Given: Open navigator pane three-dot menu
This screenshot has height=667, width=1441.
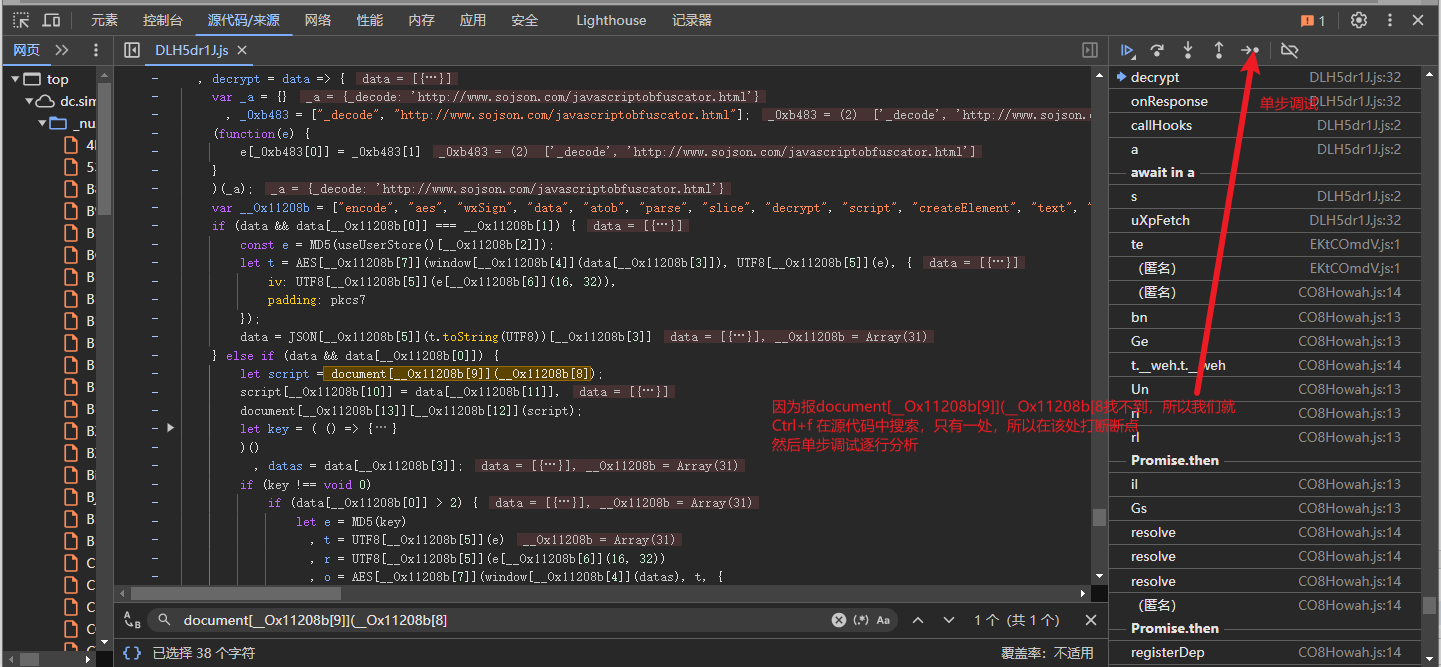Looking at the screenshot, I should [96, 50].
